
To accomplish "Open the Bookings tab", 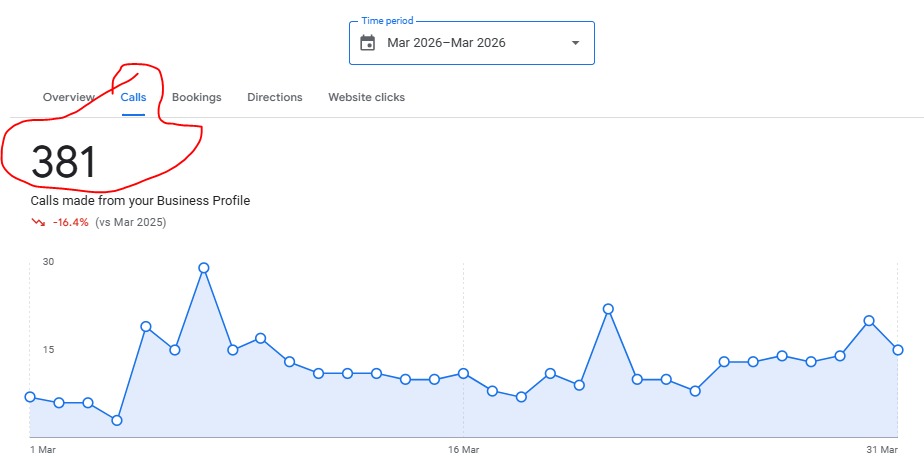I will tap(197, 97).
